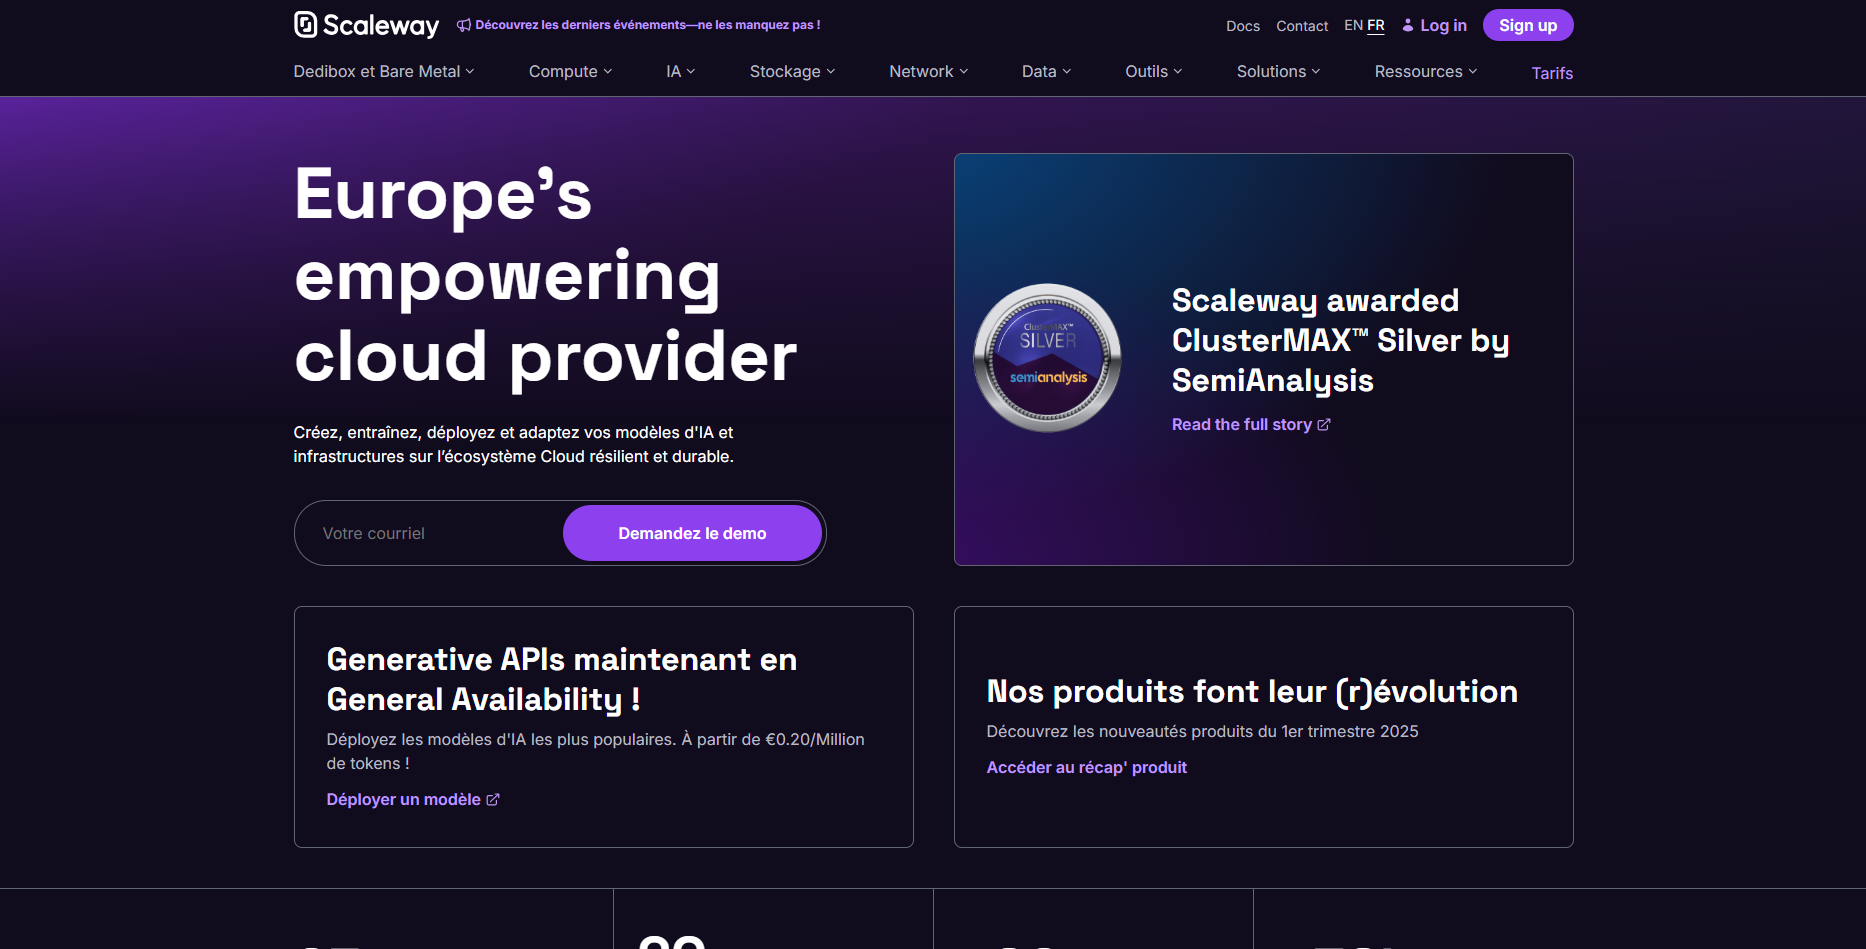Screen dimensions: 1866x949
Task: Open the Docs link
Action: coord(1243,26)
